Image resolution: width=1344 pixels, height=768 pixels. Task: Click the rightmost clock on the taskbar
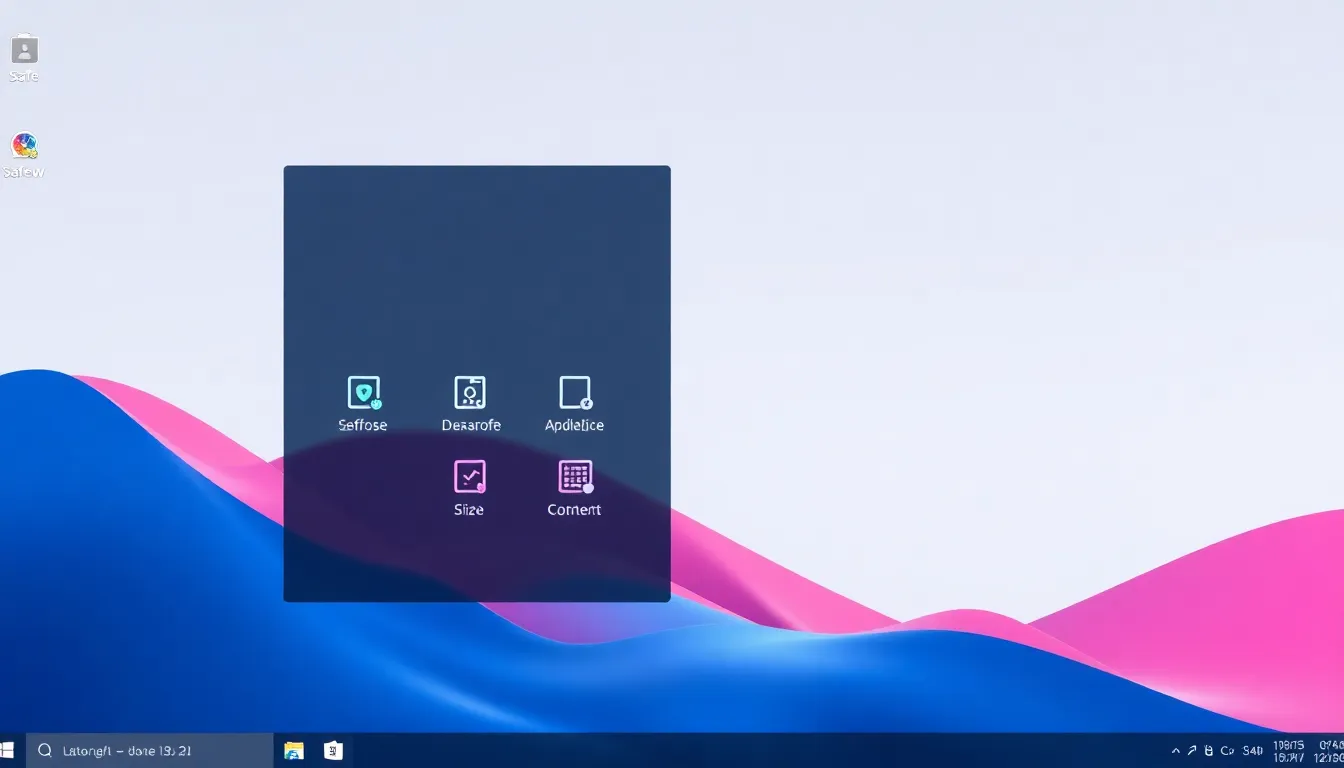pos(1331,750)
